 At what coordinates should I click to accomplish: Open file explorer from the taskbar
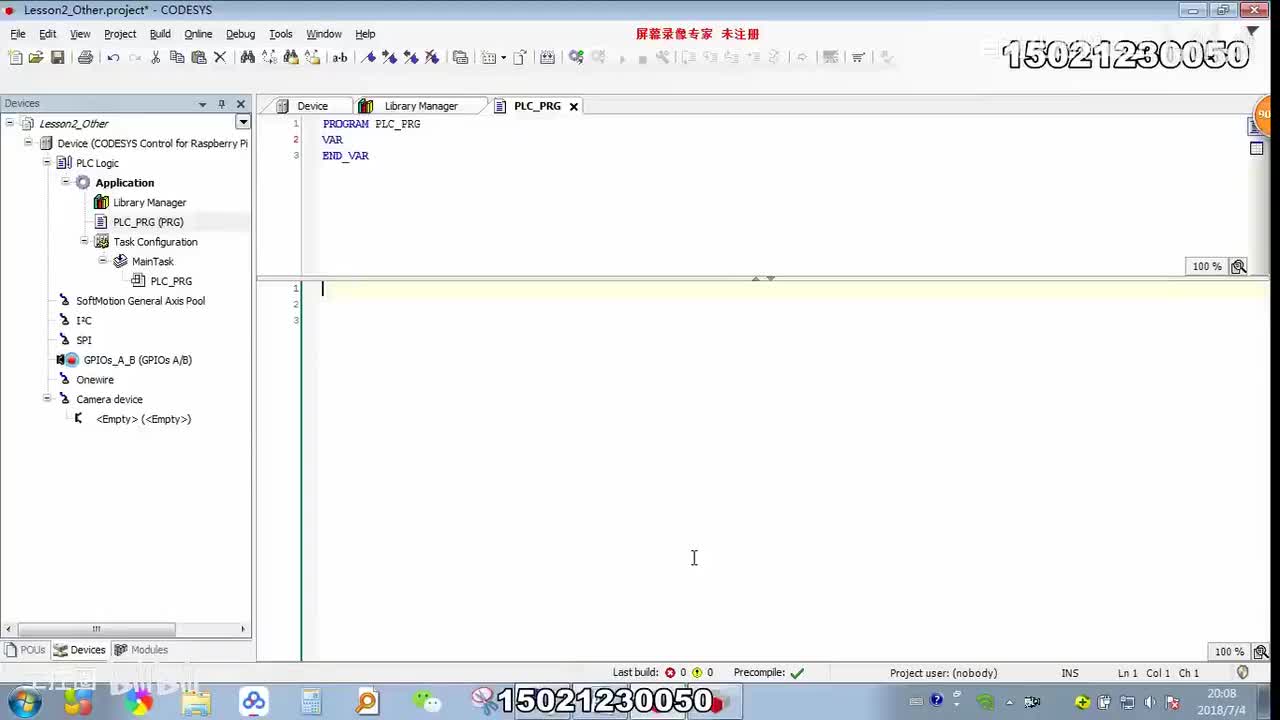(x=196, y=702)
